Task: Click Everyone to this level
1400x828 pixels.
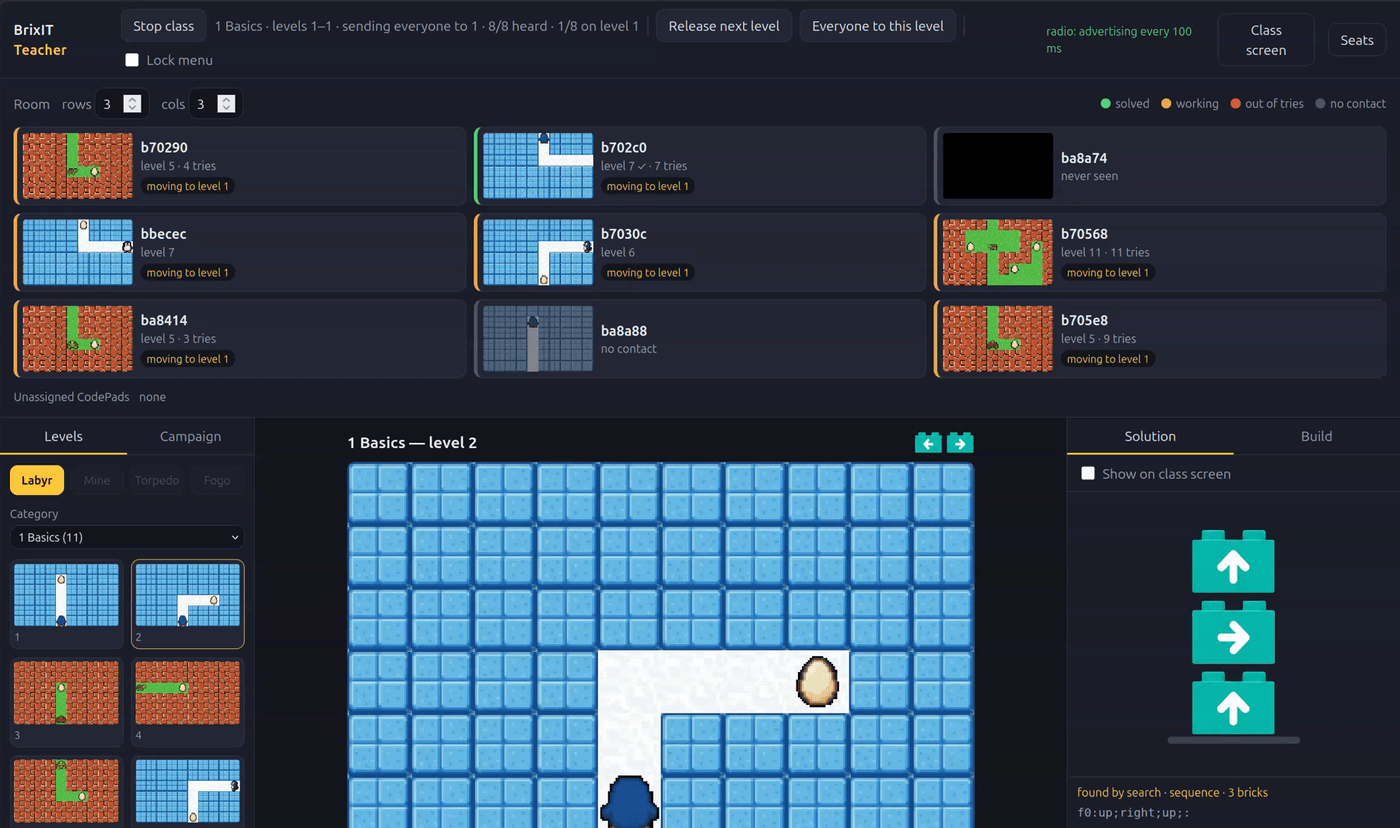Action: (x=878, y=26)
